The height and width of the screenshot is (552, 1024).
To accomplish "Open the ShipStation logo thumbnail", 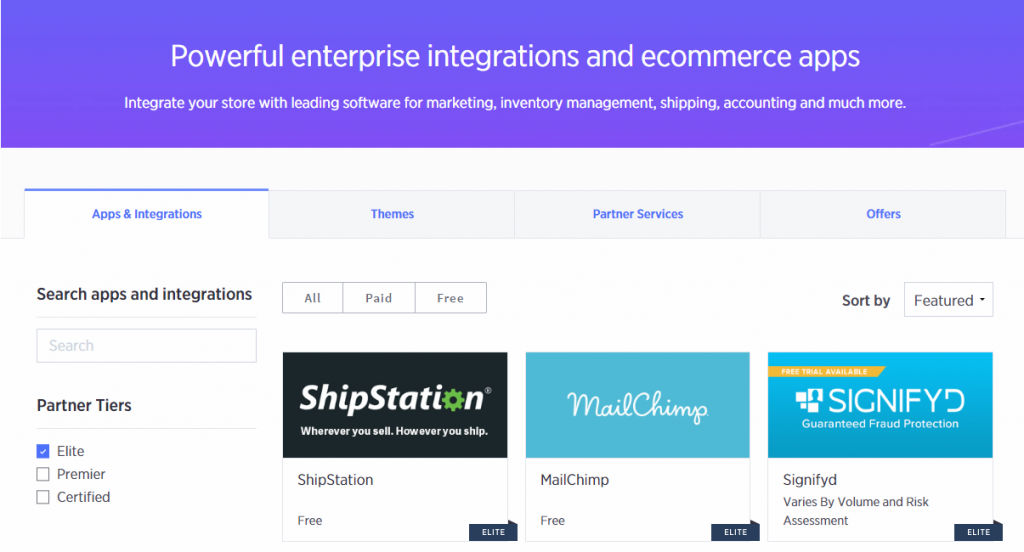I will [x=394, y=405].
